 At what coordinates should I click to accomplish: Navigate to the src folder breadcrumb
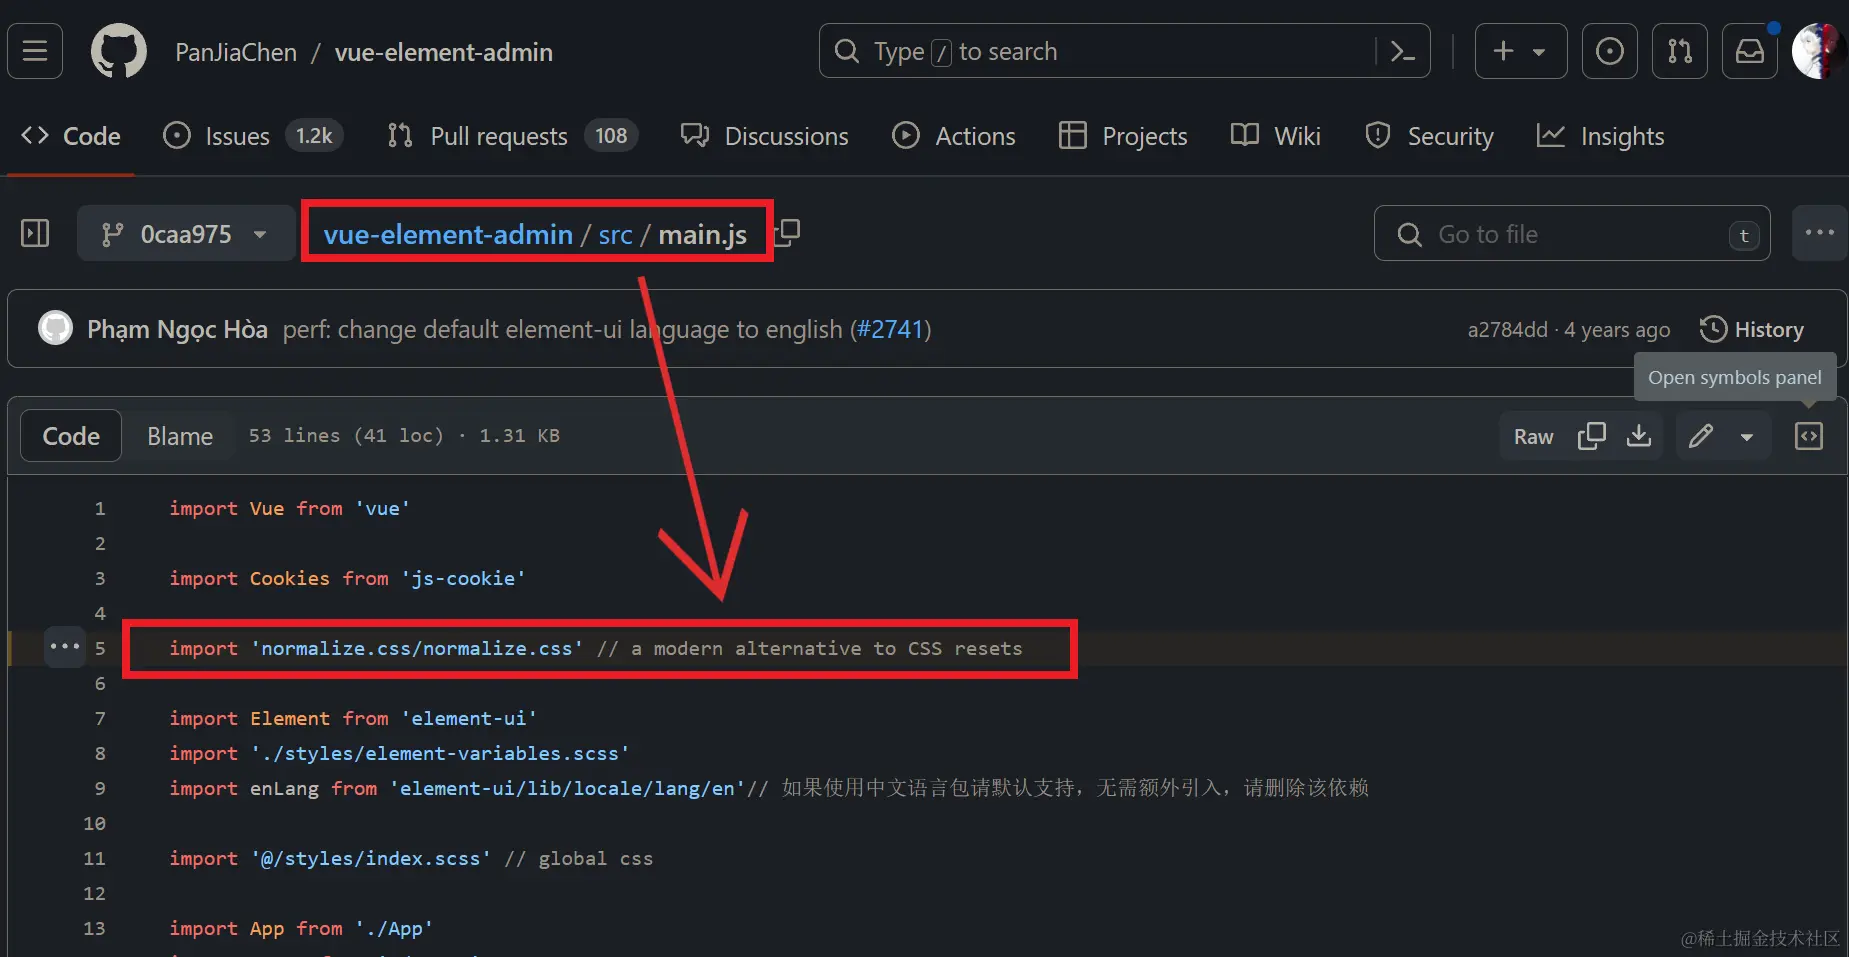tap(615, 235)
